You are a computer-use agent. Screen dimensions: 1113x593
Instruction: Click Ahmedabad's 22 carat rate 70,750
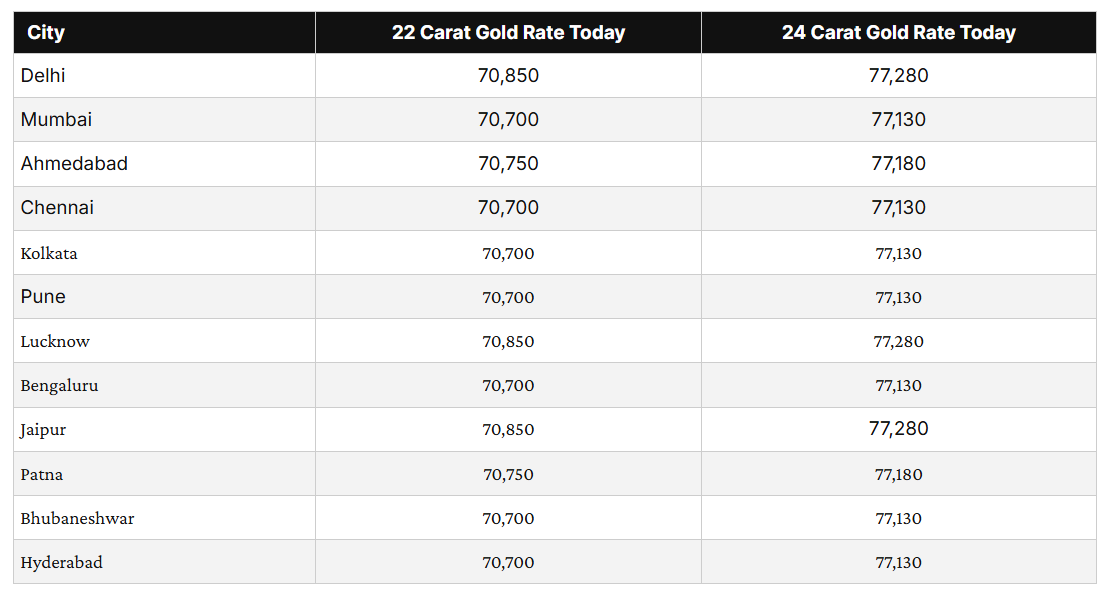click(508, 164)
